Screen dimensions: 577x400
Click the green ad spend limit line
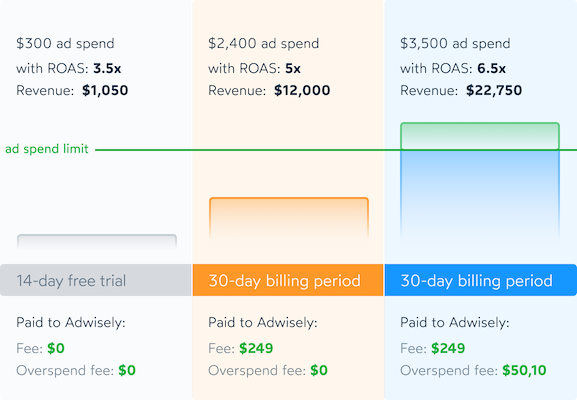336,150
